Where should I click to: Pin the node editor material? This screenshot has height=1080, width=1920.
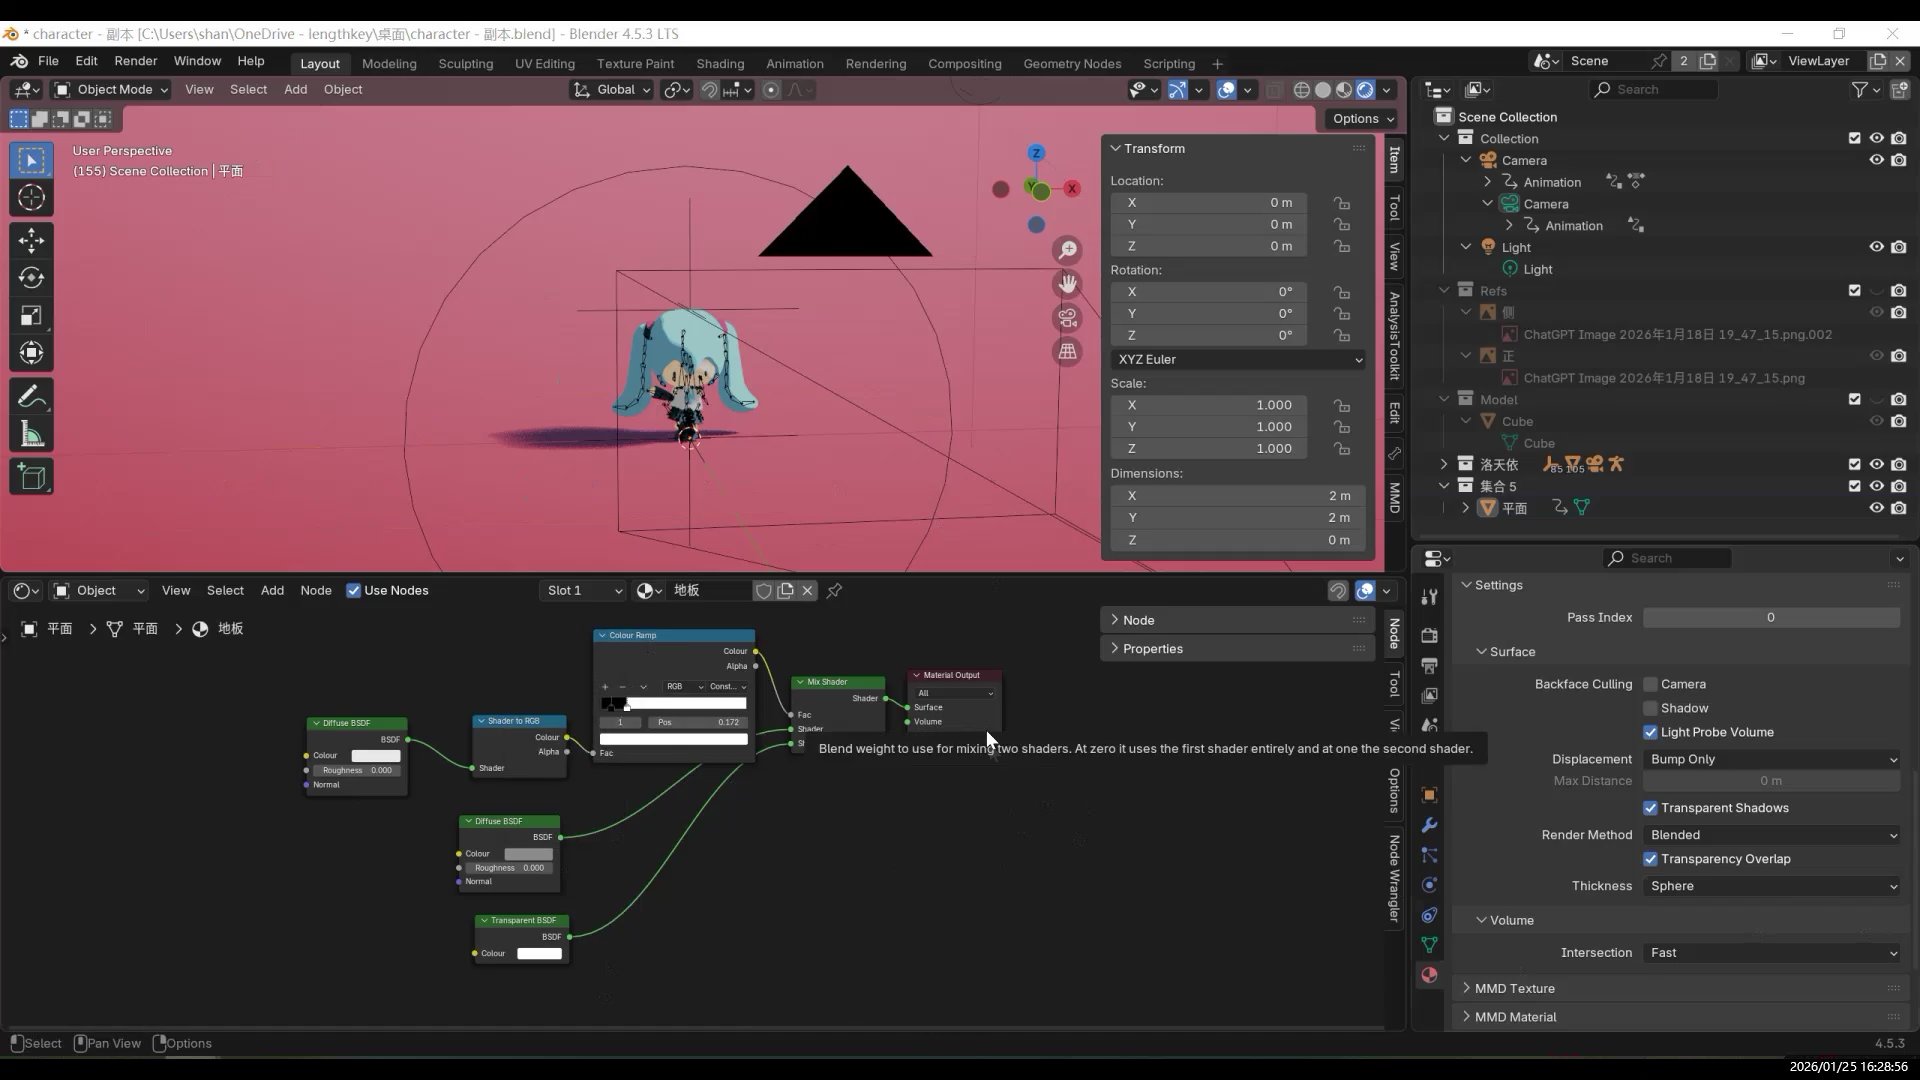[x=834, y=591]
